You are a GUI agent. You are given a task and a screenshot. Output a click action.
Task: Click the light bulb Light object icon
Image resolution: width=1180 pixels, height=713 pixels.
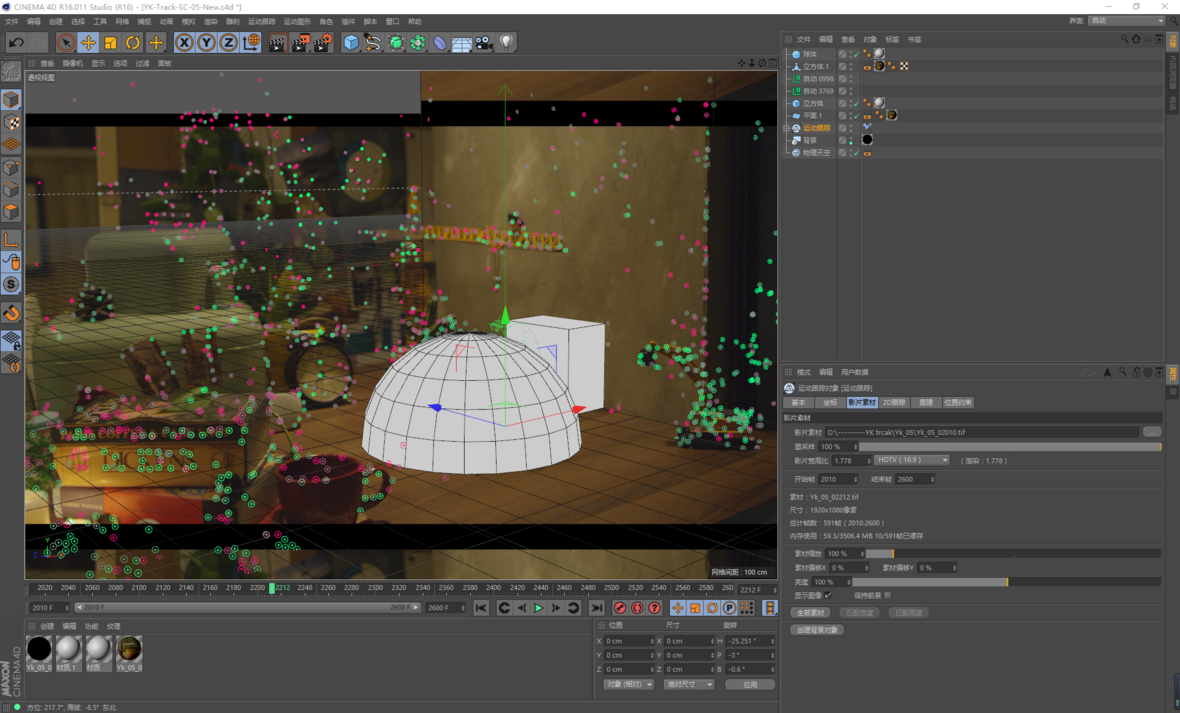tap(507, 42)
